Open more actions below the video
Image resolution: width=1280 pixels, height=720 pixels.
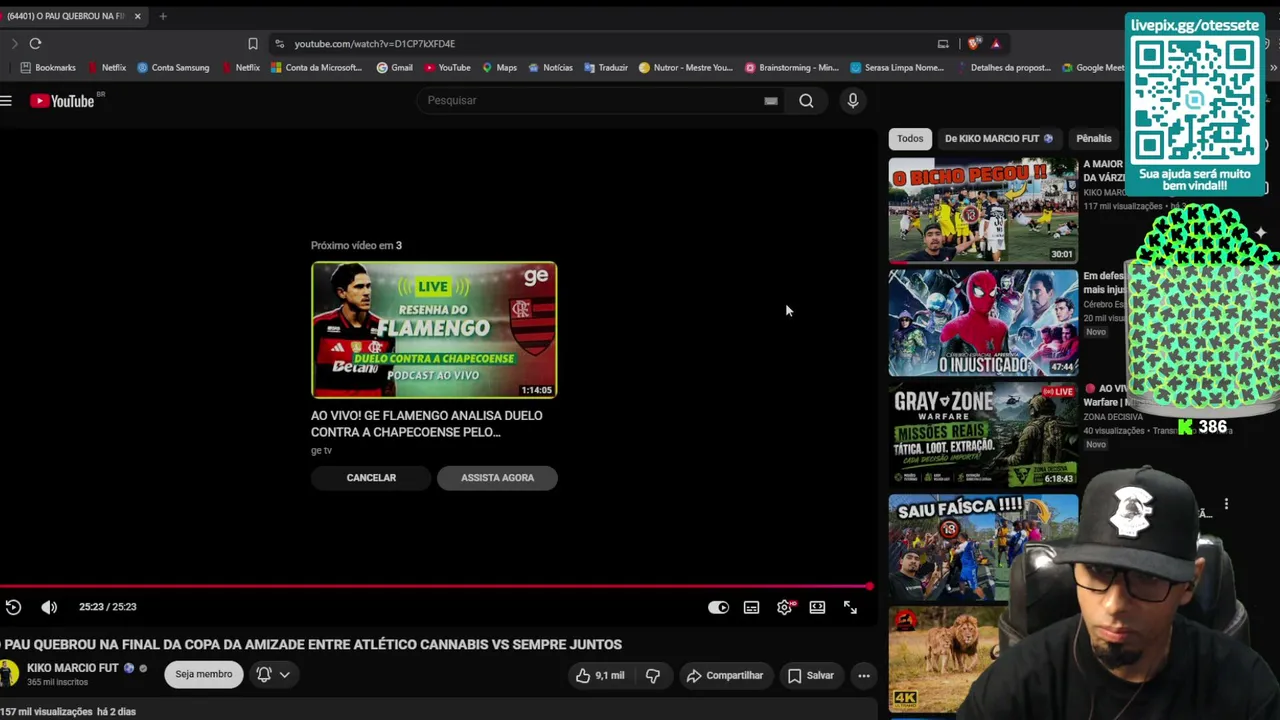(x=864, y=675)
